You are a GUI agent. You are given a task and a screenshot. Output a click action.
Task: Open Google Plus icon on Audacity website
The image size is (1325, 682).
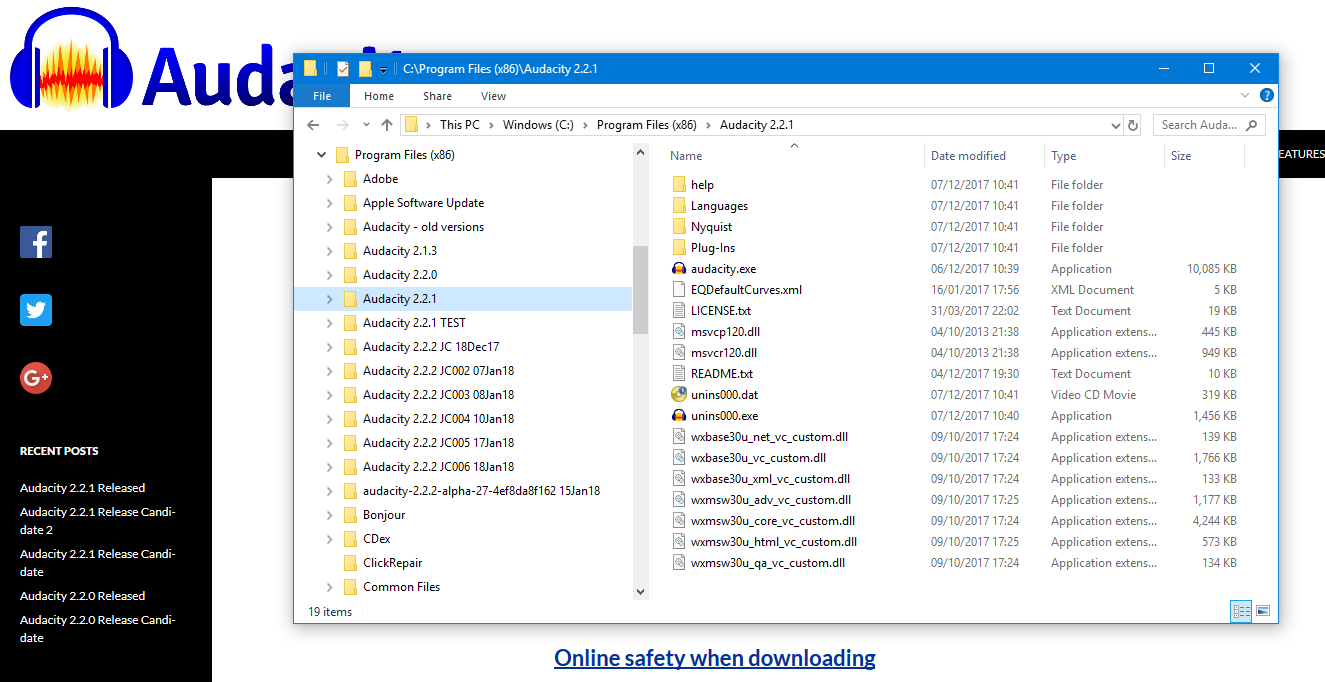(36, 378)
